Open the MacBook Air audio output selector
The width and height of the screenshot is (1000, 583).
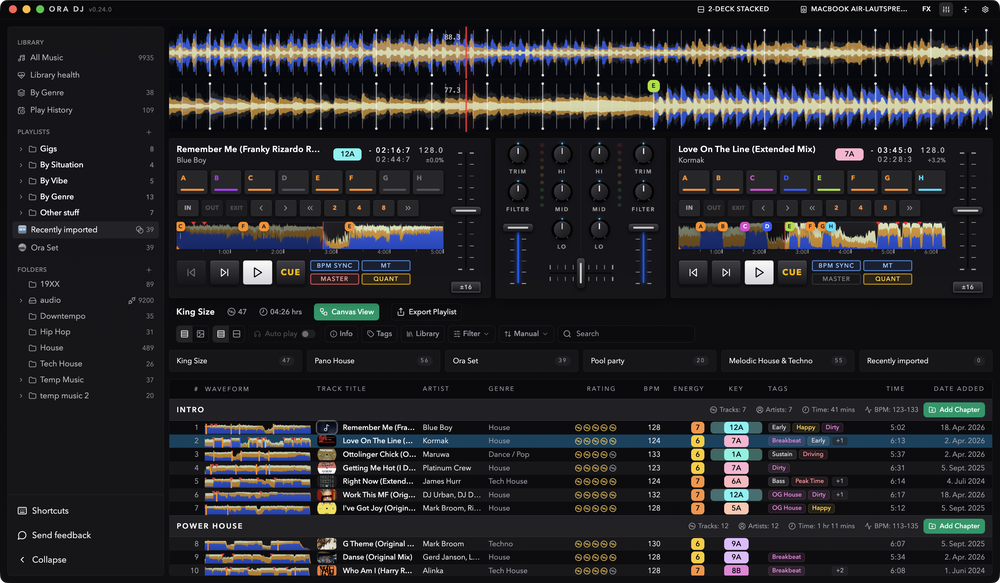(853, 9)
